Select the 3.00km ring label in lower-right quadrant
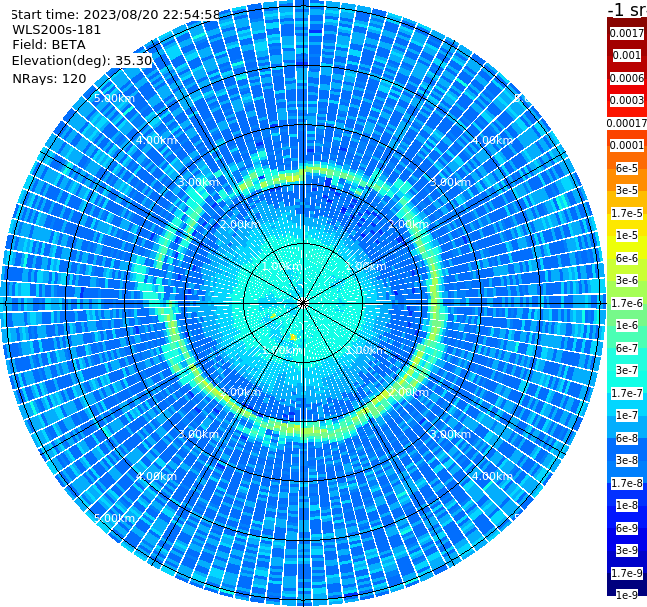Viewport: 647px width, 607px height. click(x=451, y=435)
